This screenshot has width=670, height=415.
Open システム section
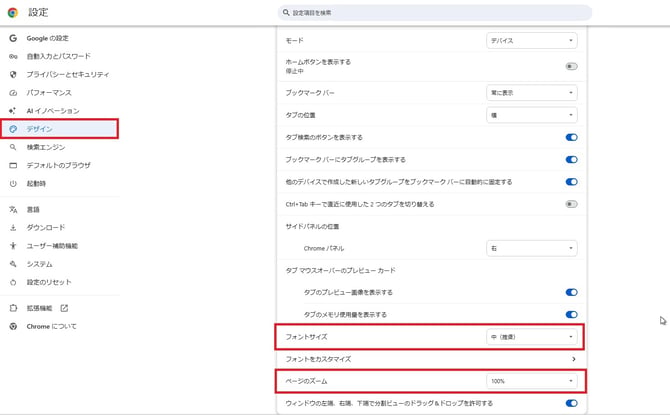point(39,264)
